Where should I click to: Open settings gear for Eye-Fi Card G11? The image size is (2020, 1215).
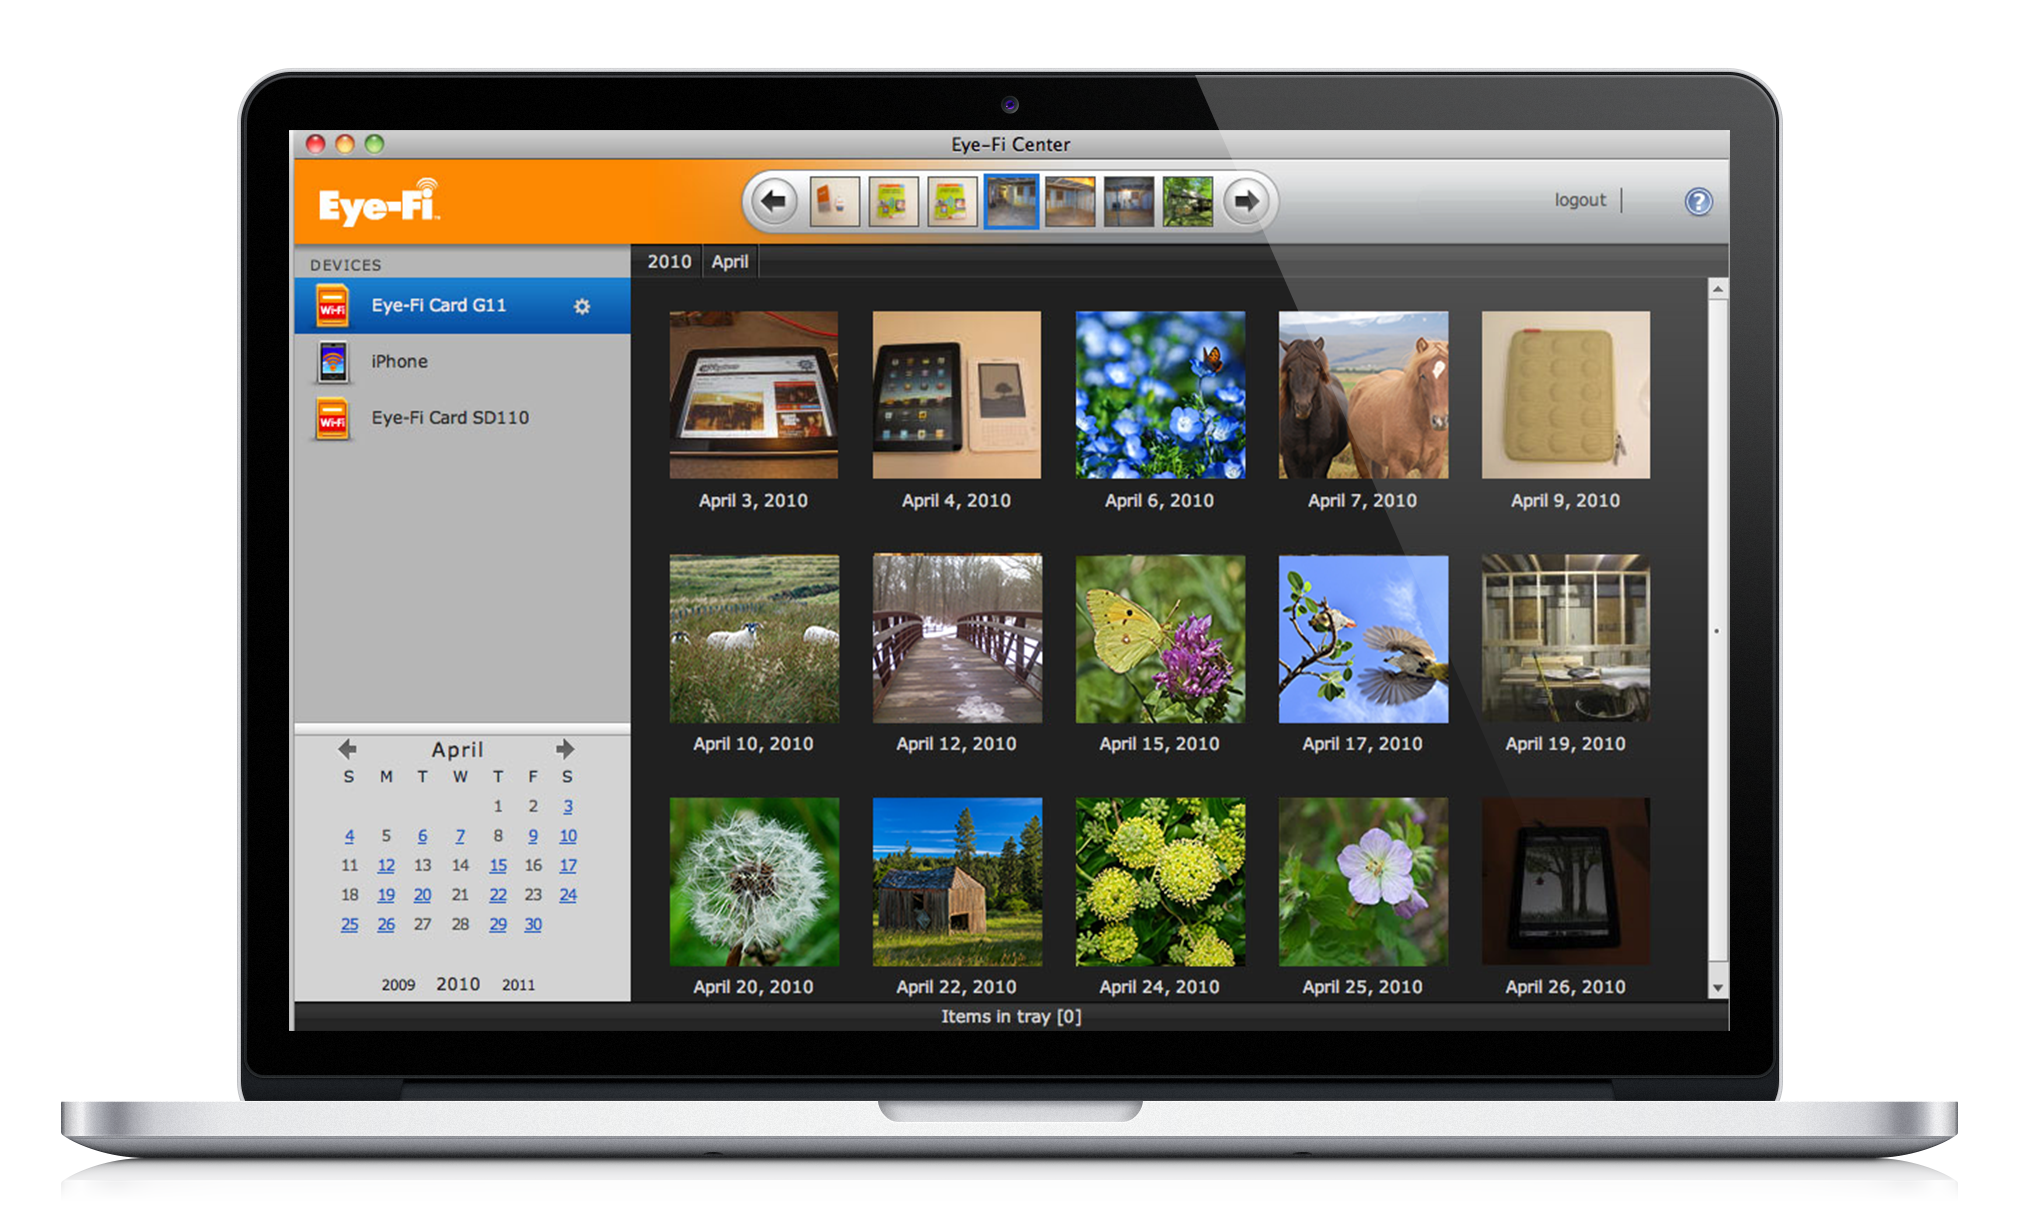[582, 307]
